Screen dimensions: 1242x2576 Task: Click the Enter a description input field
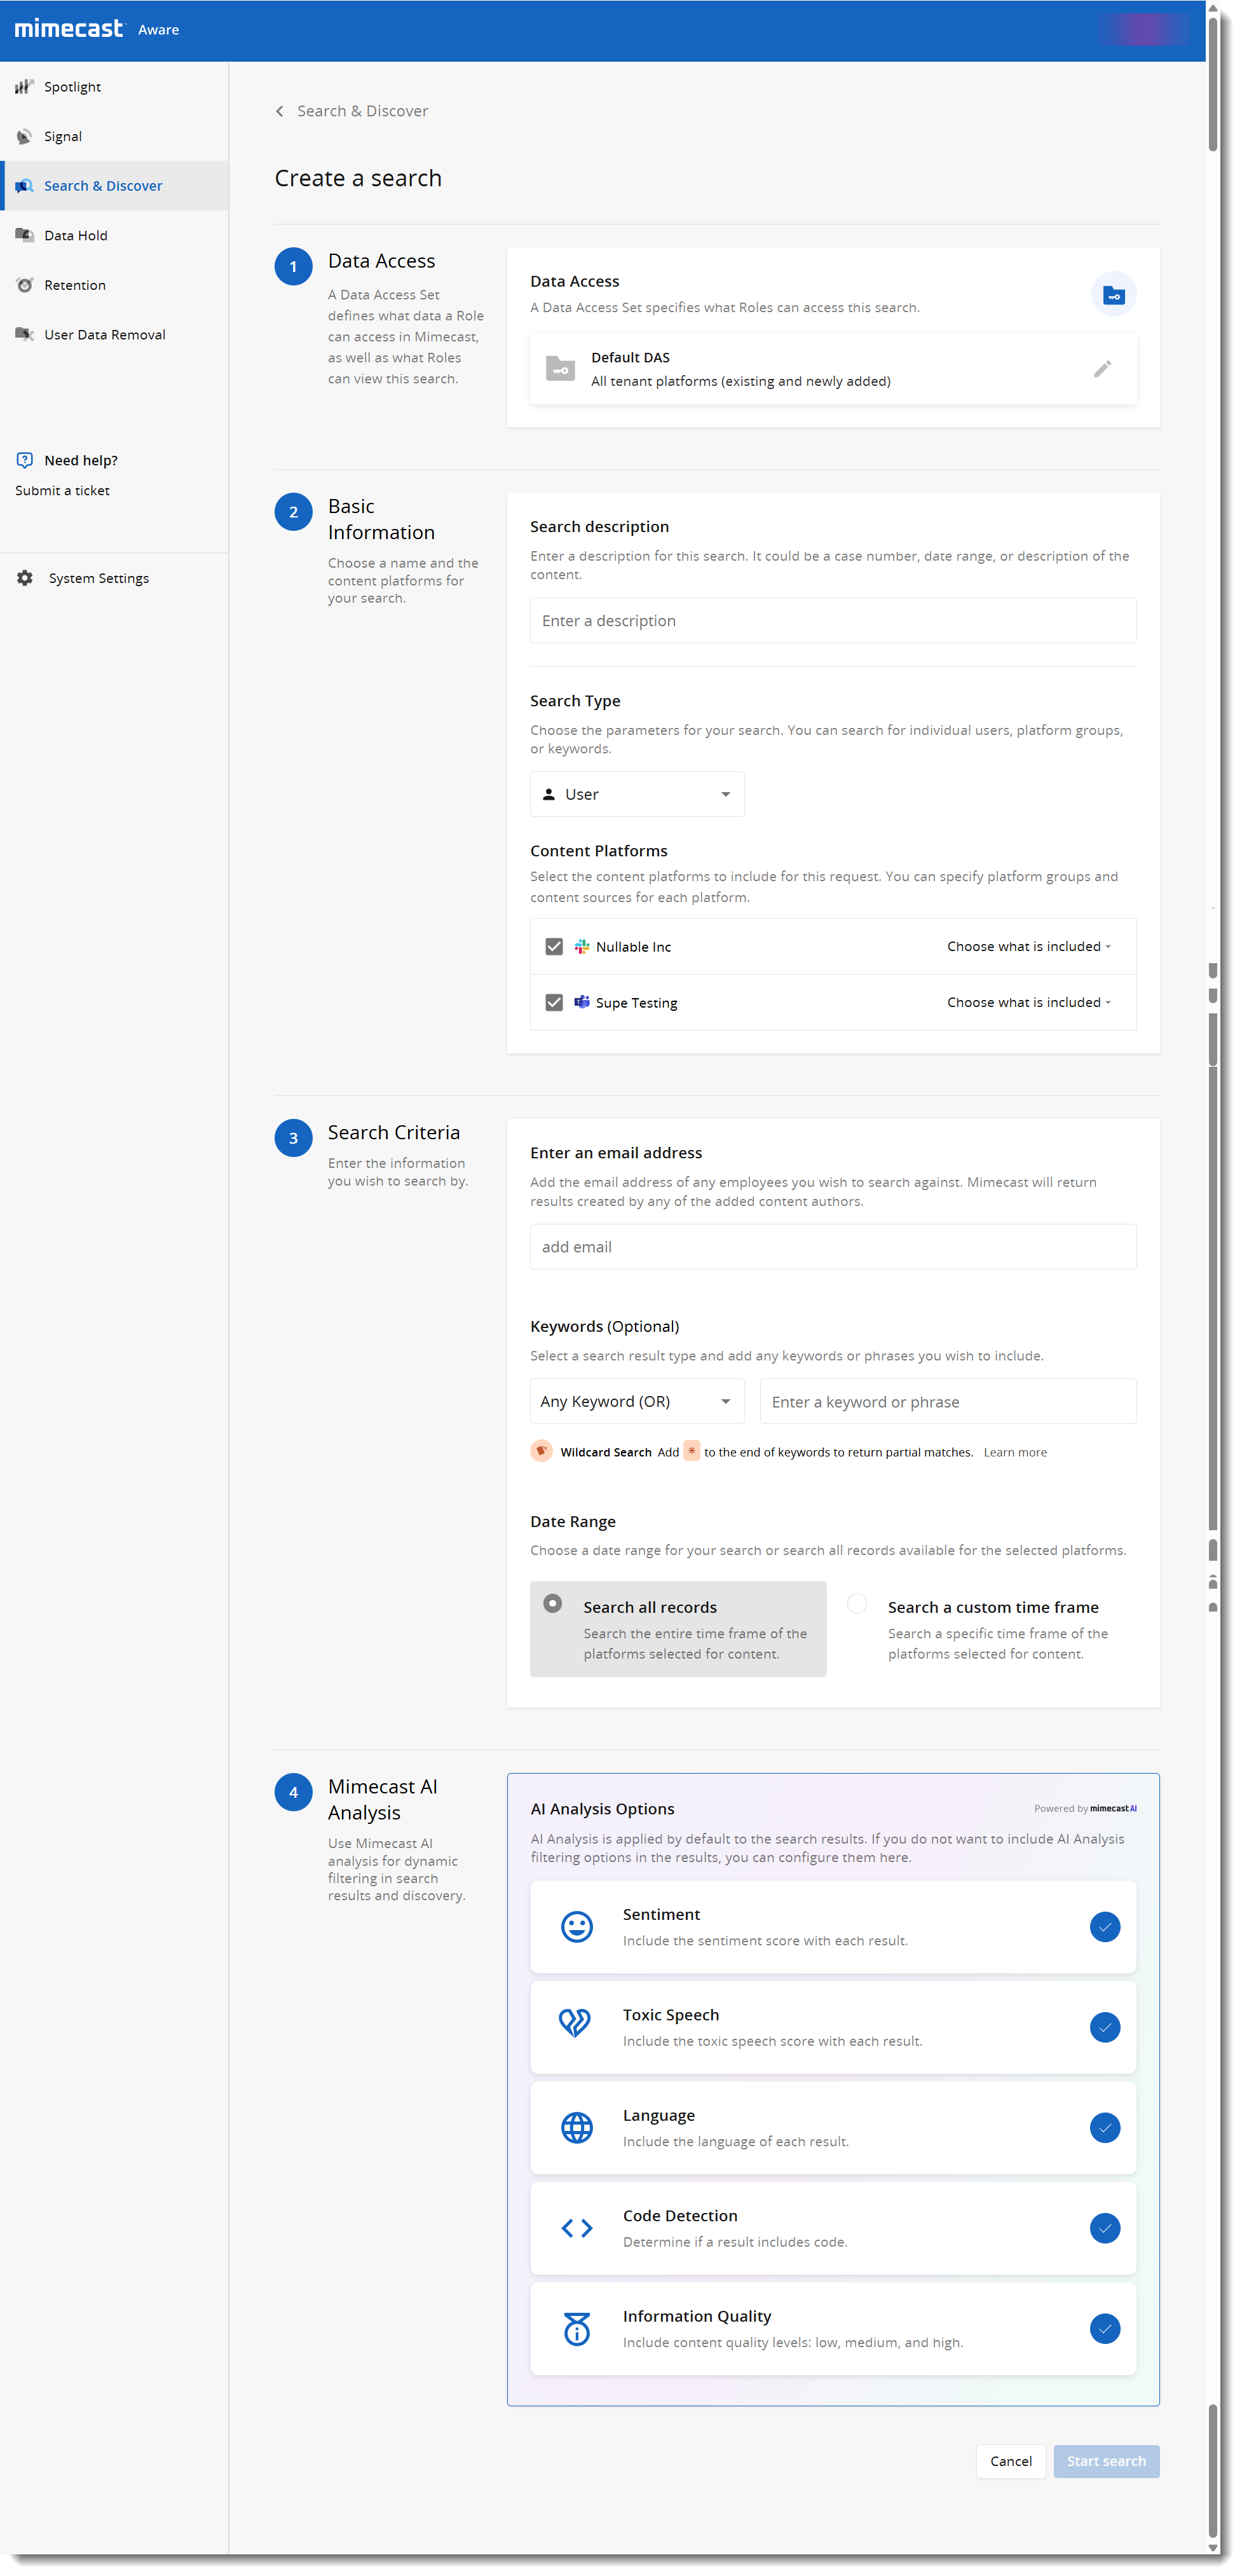coord(832,621)
